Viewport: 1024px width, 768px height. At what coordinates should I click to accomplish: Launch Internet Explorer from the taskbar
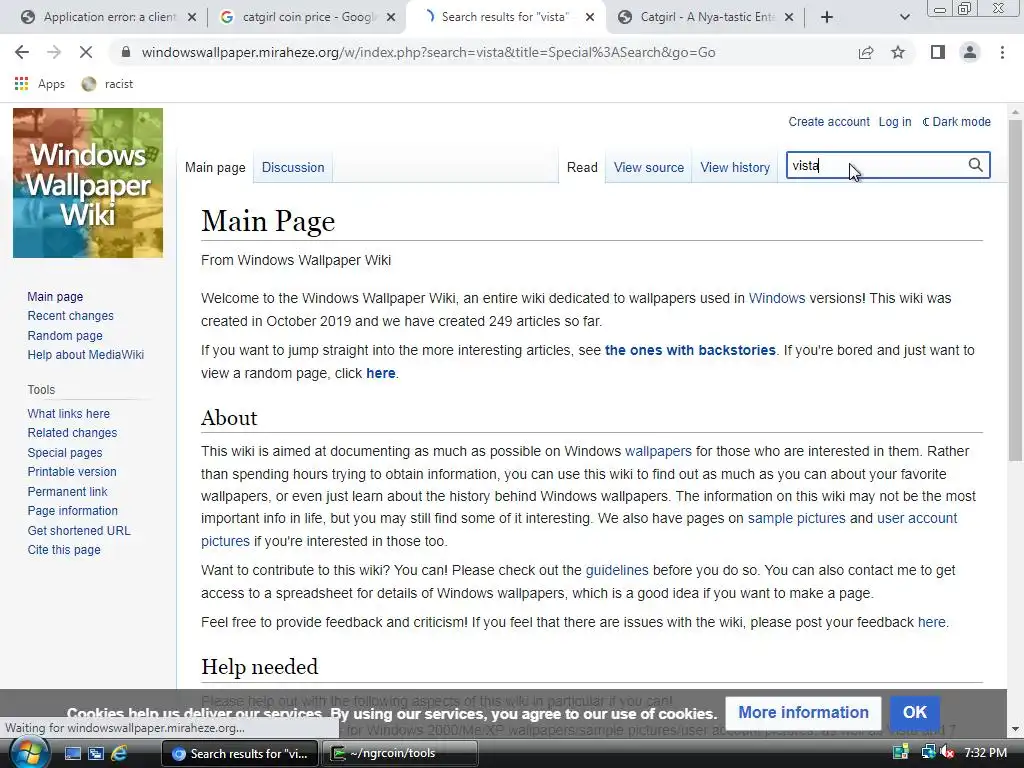click(120, 753)
